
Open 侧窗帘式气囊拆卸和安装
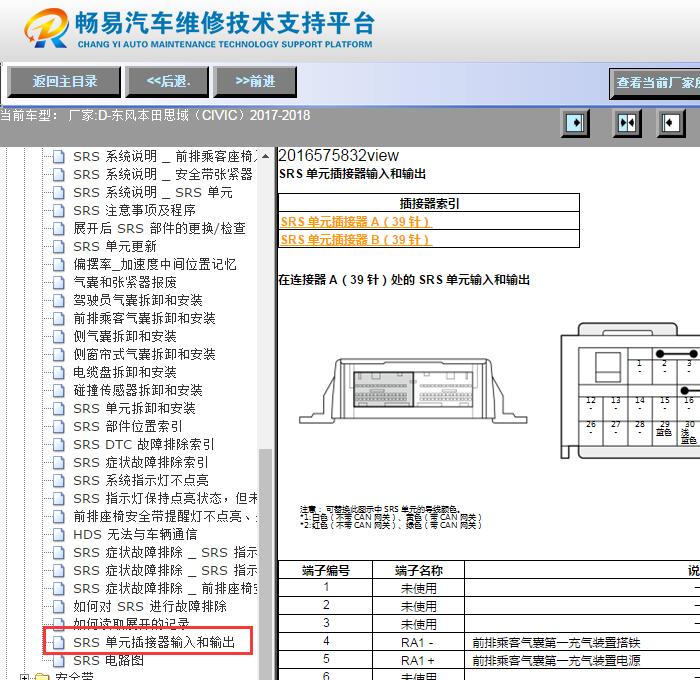tap(144, 354)
